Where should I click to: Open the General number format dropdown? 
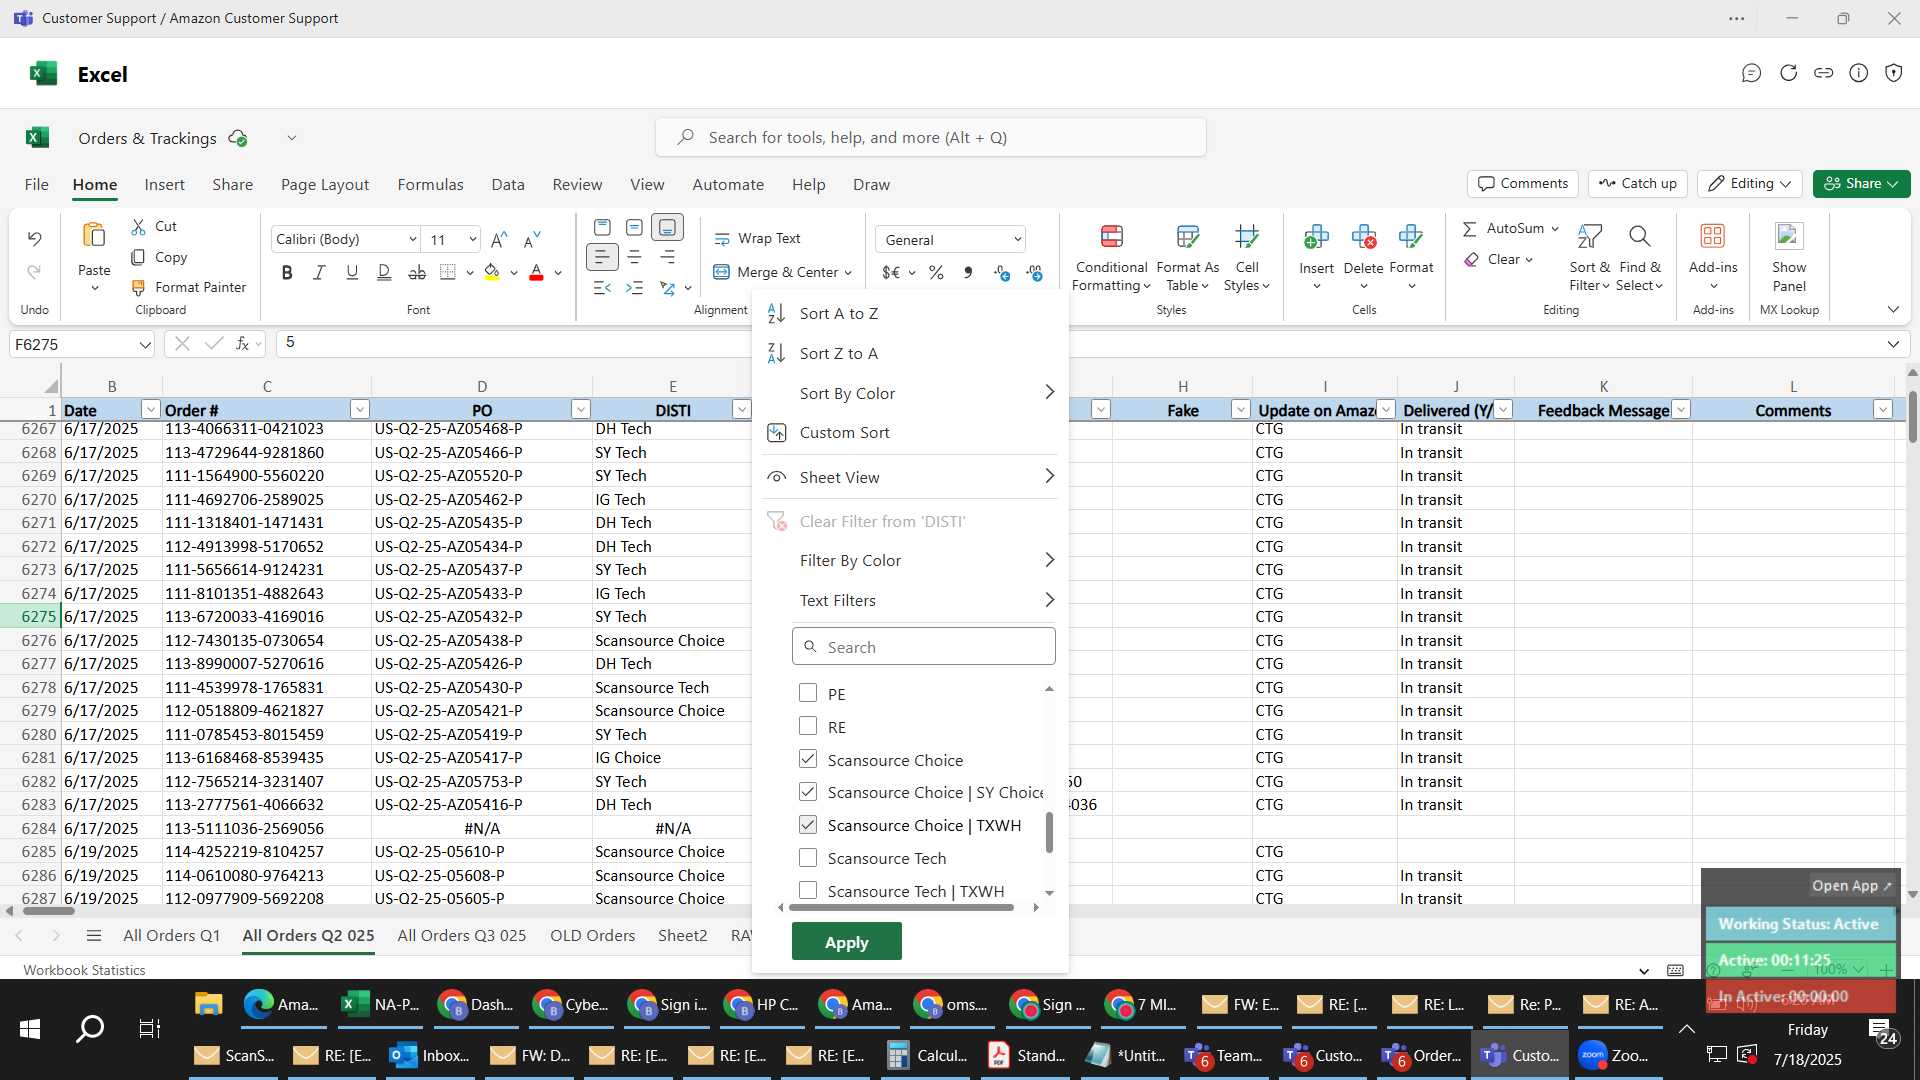pyautogui.click(x=1017, y=240)
